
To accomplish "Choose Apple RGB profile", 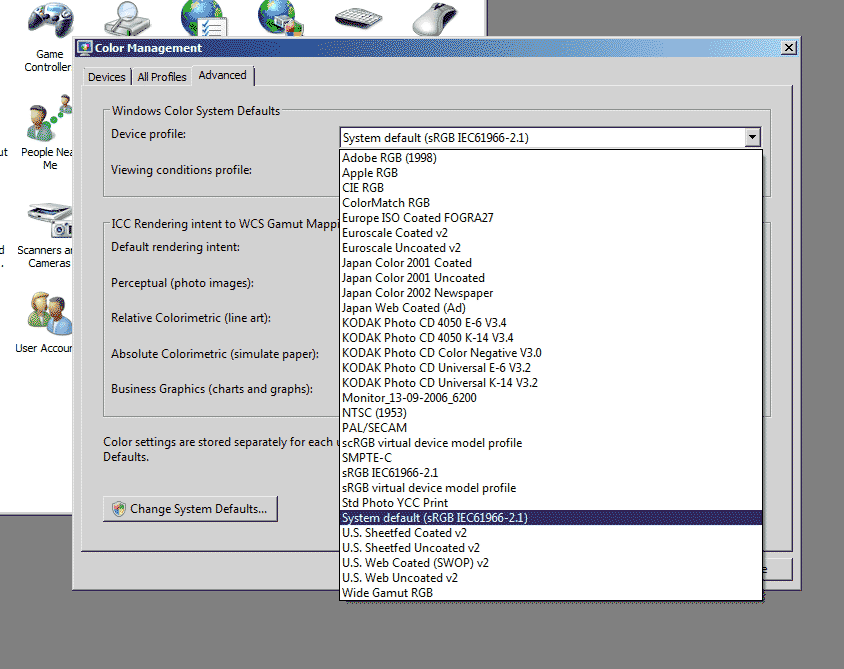I will click(x=551, y=173).
